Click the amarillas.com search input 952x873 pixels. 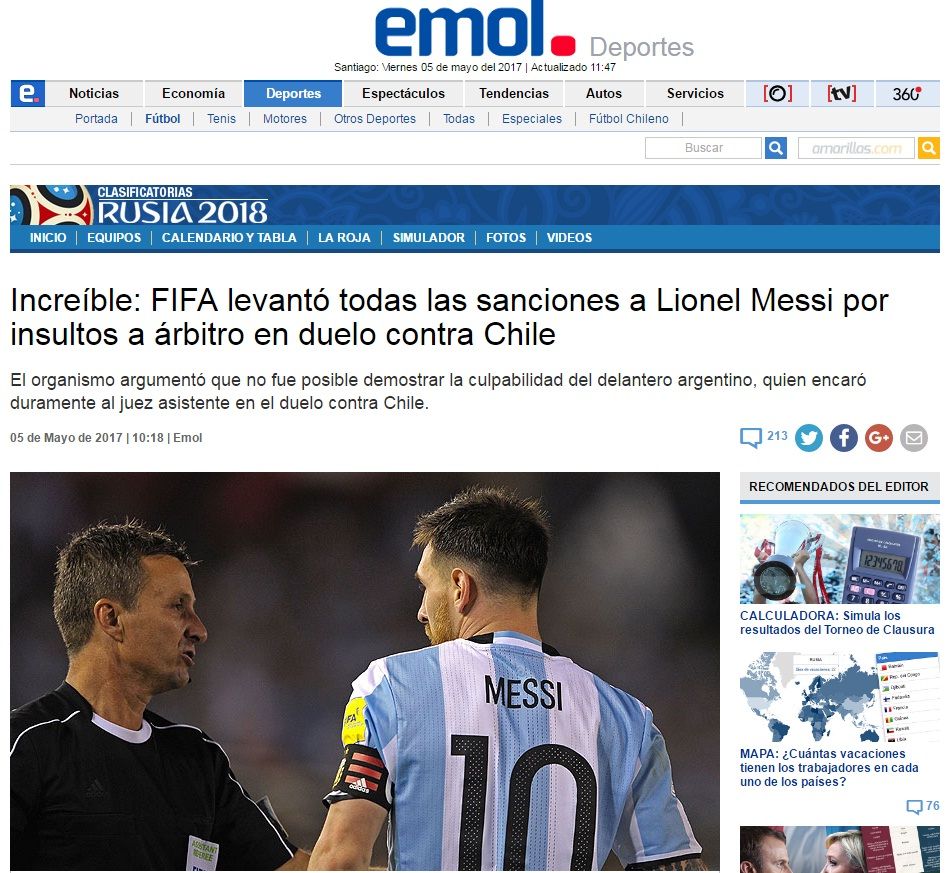[856, 148]
